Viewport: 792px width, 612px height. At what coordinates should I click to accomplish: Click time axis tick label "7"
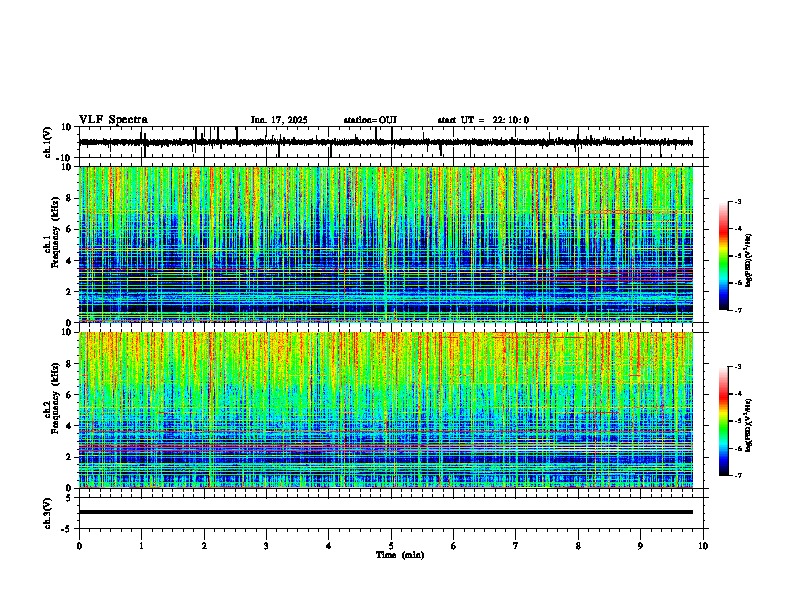[x=516, y=546]
